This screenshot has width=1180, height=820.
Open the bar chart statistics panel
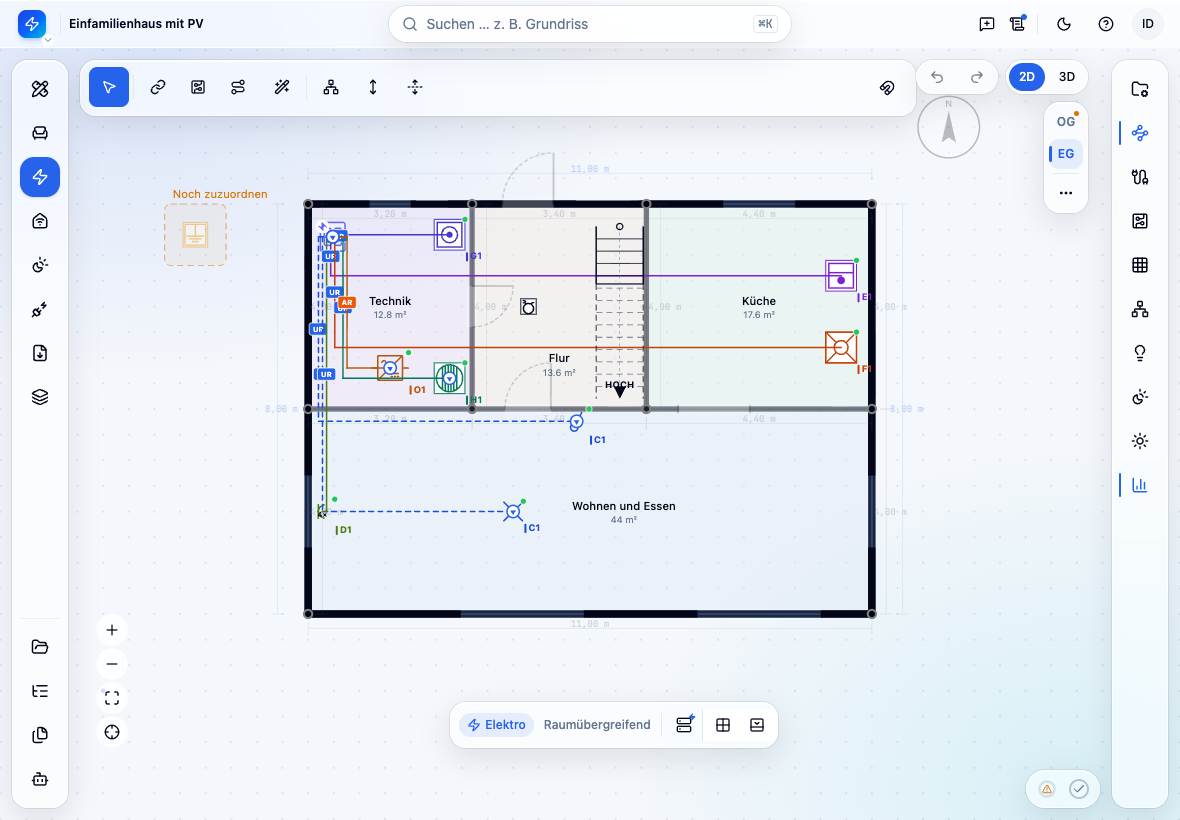coord(1140,485)
